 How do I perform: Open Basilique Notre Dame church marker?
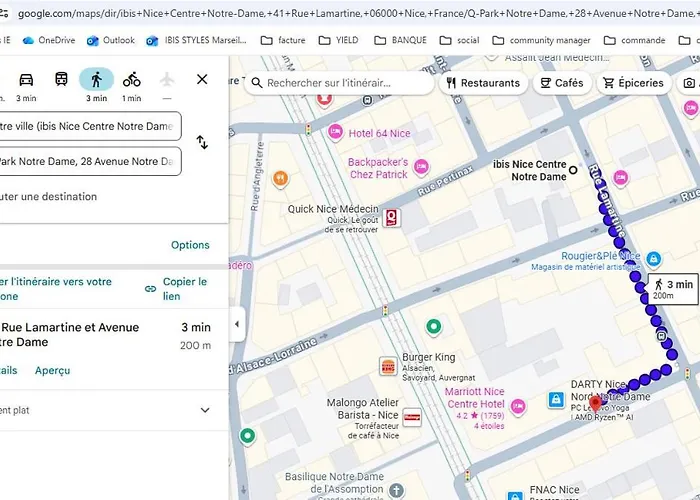tap(396, 490)
